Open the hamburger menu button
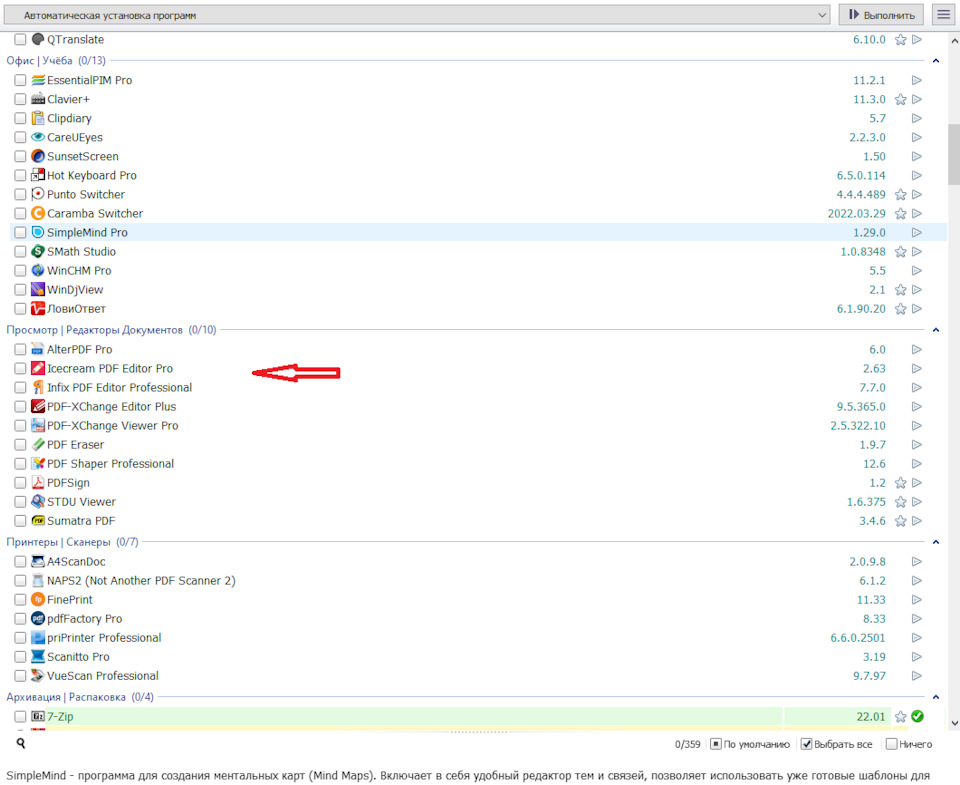Viewport: 960px width, 785px height. click(943, 15)
